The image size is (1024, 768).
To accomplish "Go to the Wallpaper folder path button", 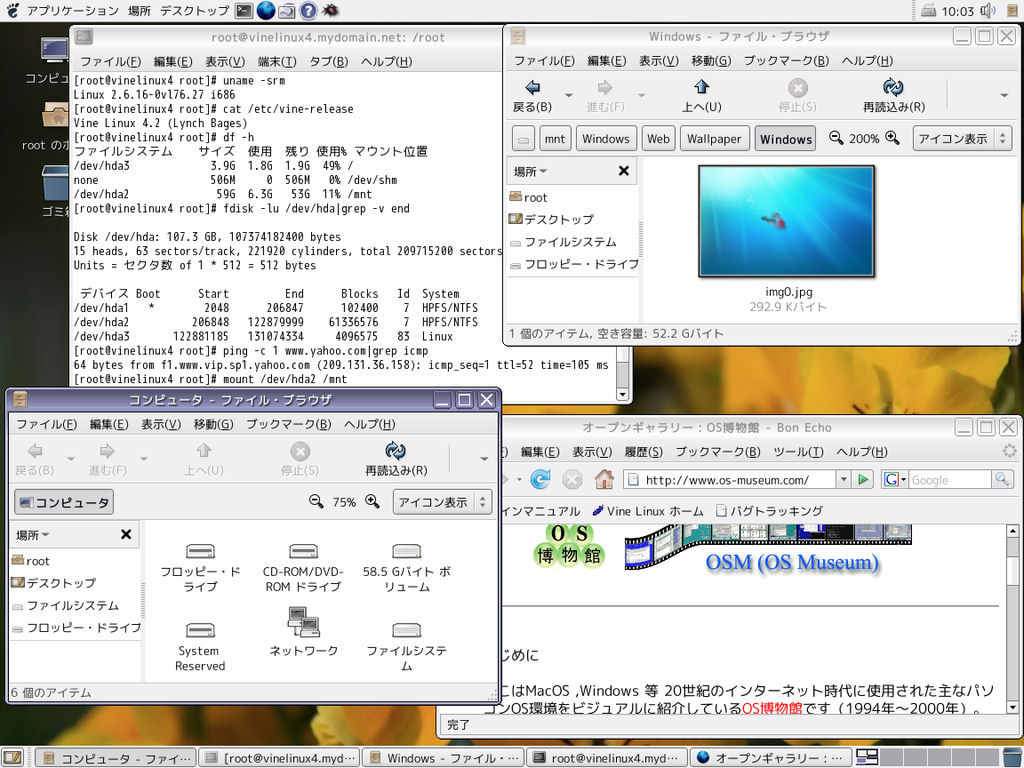I will point(714,139).
